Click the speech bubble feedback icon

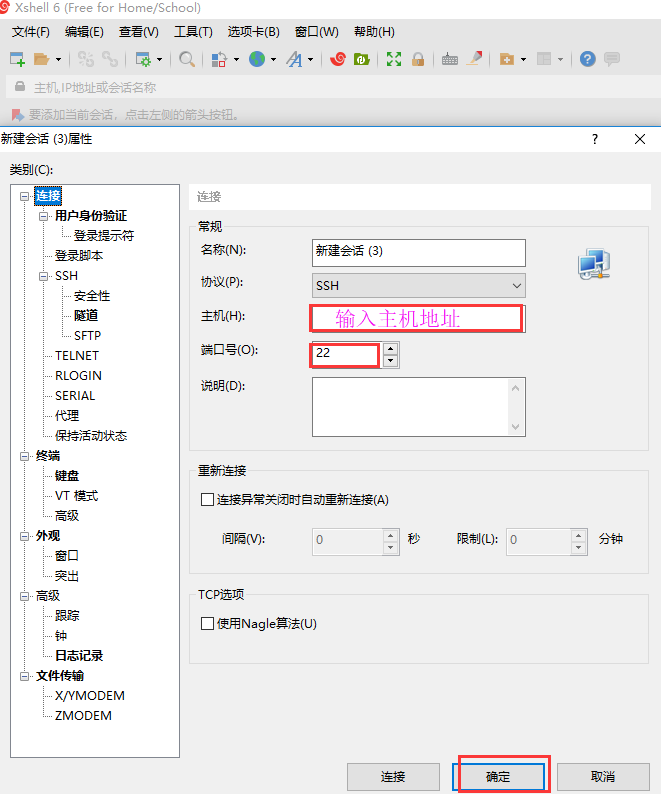pyautogui.click(x=612, y=59)
